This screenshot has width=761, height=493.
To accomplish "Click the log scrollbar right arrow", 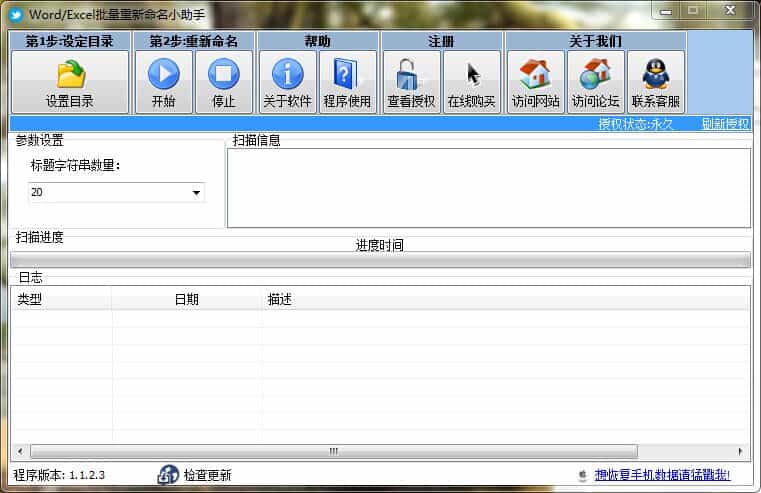I will (x=740, y=451).
